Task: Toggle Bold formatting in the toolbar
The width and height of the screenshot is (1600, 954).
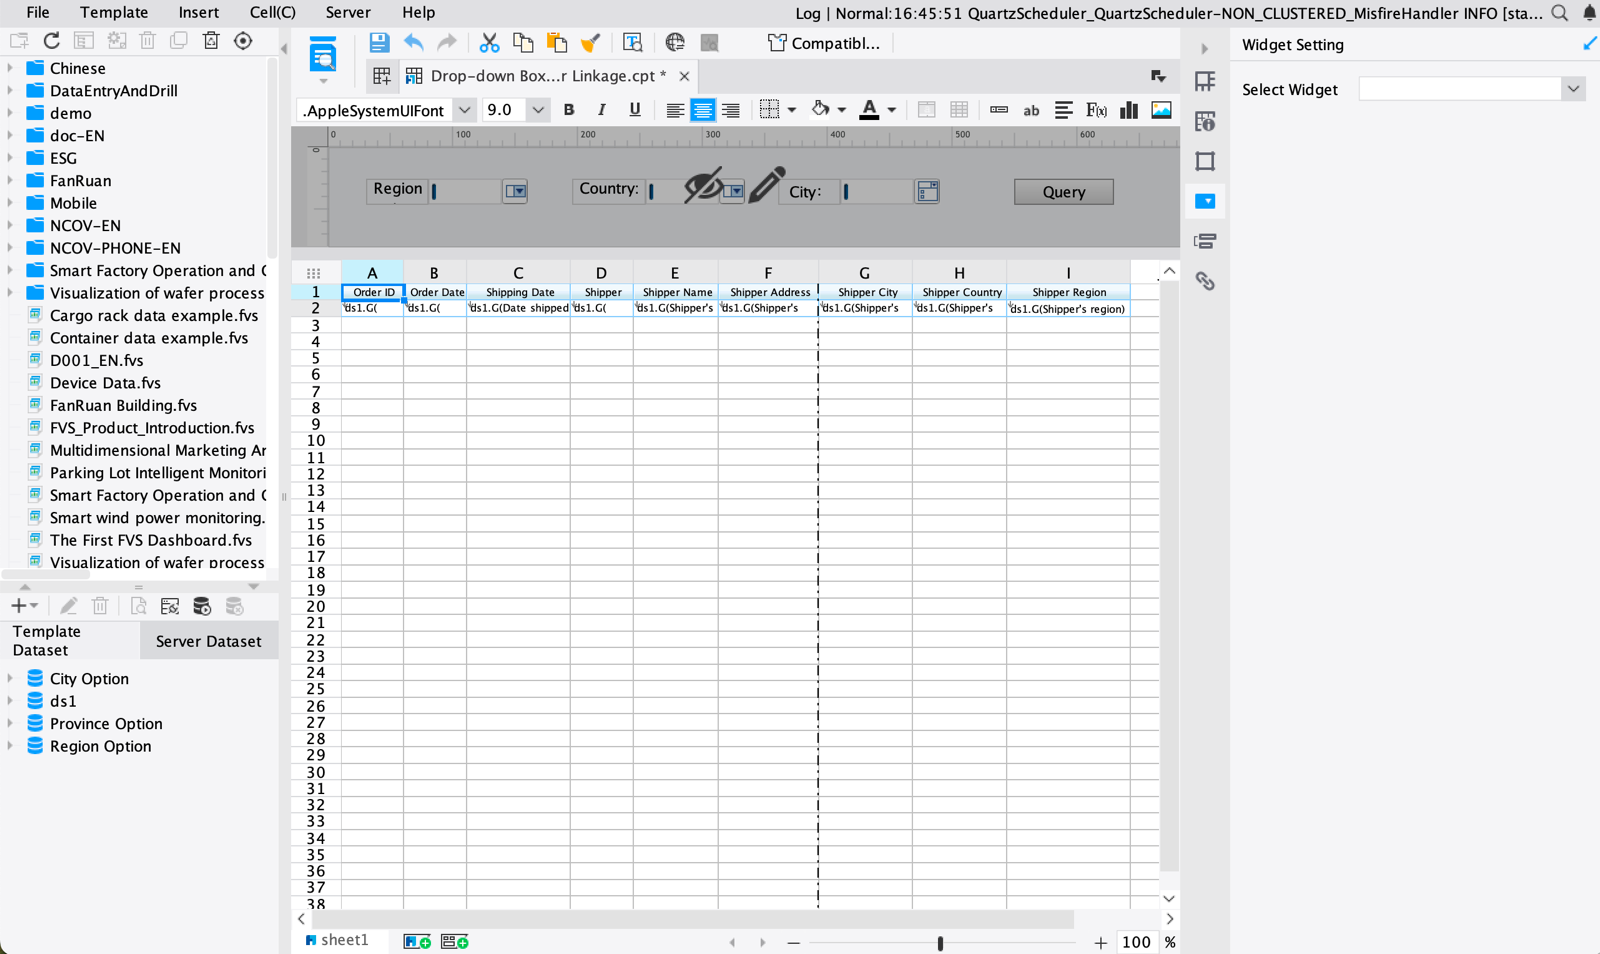Action: pyautogui.click(x=568, y=110)
